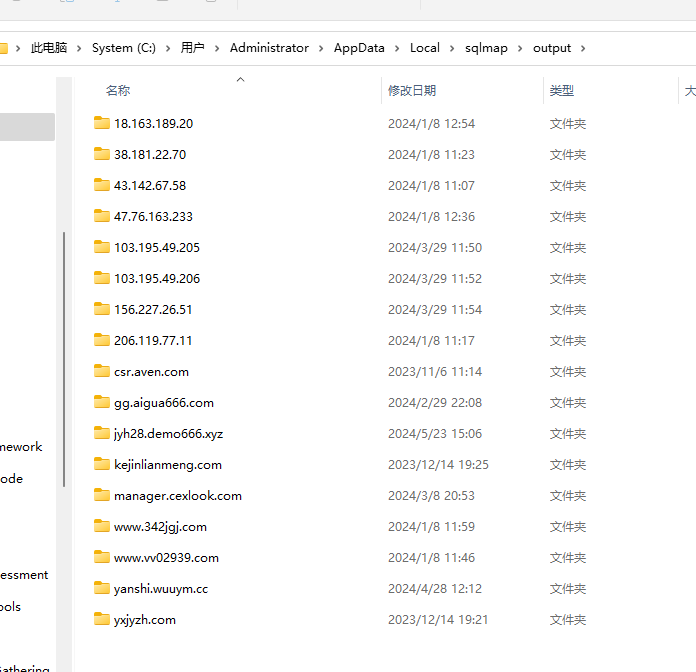This screenshot has height=672, width=696.
Task: Click the folder icon of 206.119.77.11
Action: click(x=102, y=340)
